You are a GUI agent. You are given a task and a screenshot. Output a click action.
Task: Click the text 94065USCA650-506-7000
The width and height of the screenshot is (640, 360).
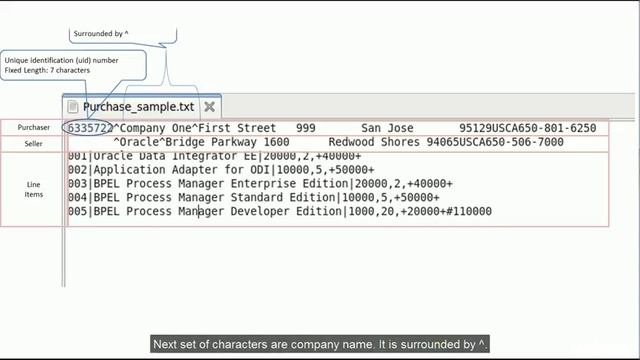point(495,142)
